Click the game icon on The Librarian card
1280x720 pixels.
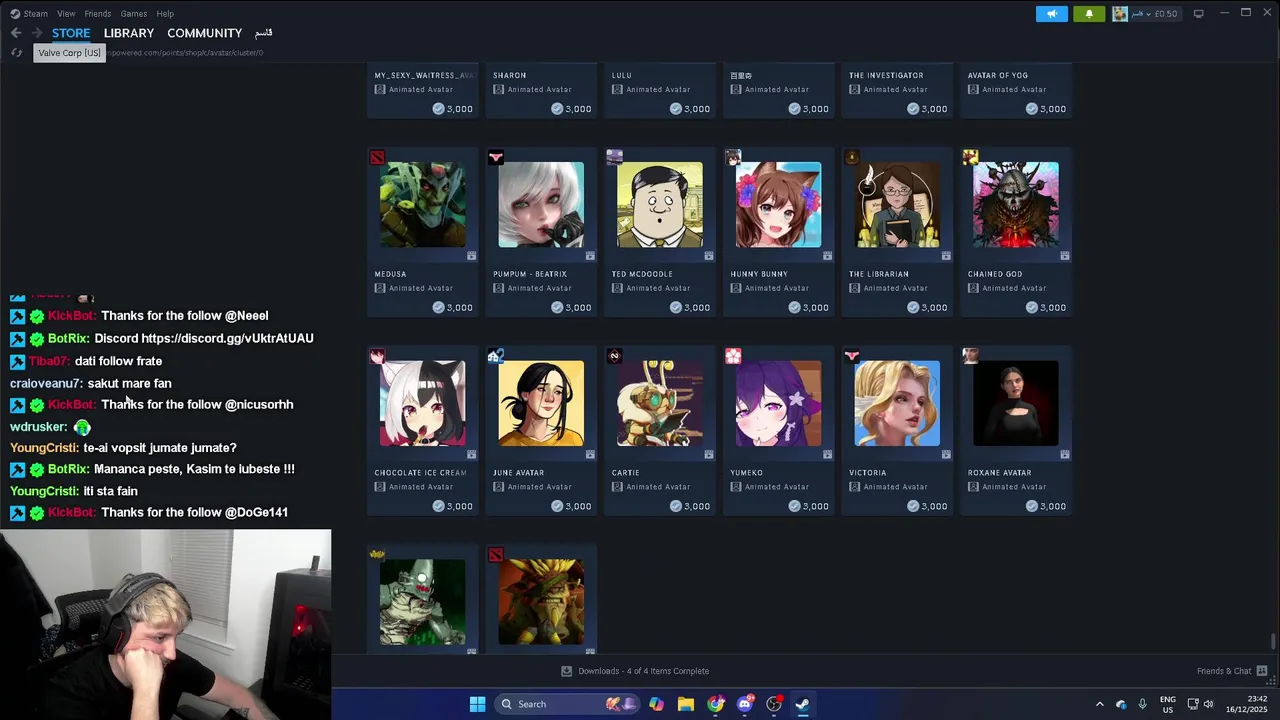(x=852, y=157)
